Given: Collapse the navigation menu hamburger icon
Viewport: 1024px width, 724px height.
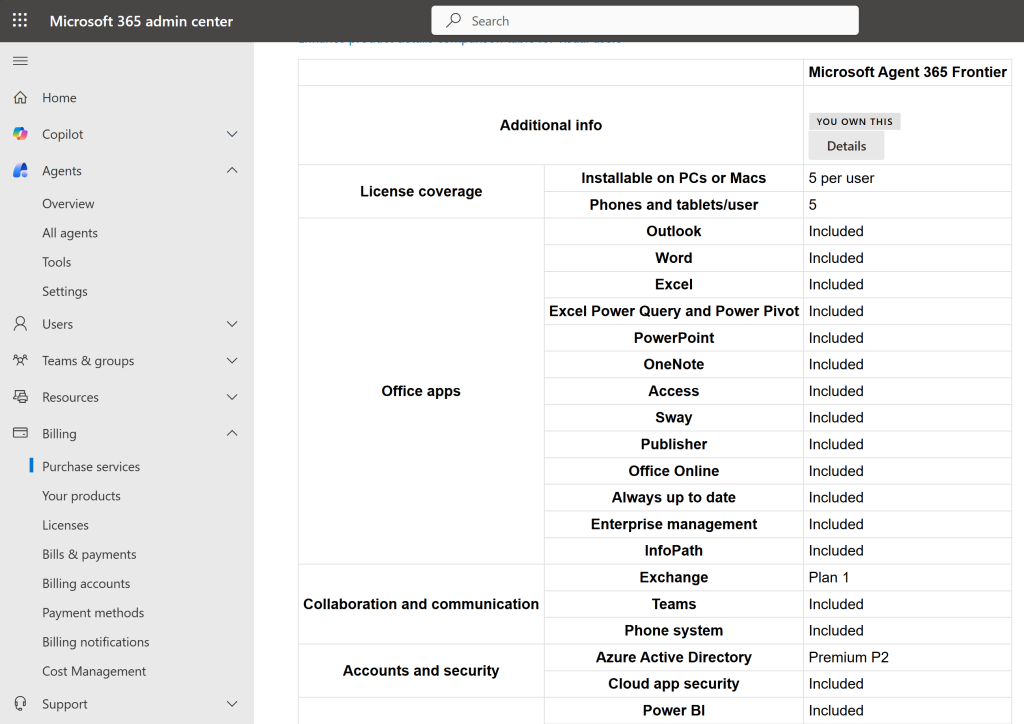Looking at the screenshot, I should tap(20, 61).
